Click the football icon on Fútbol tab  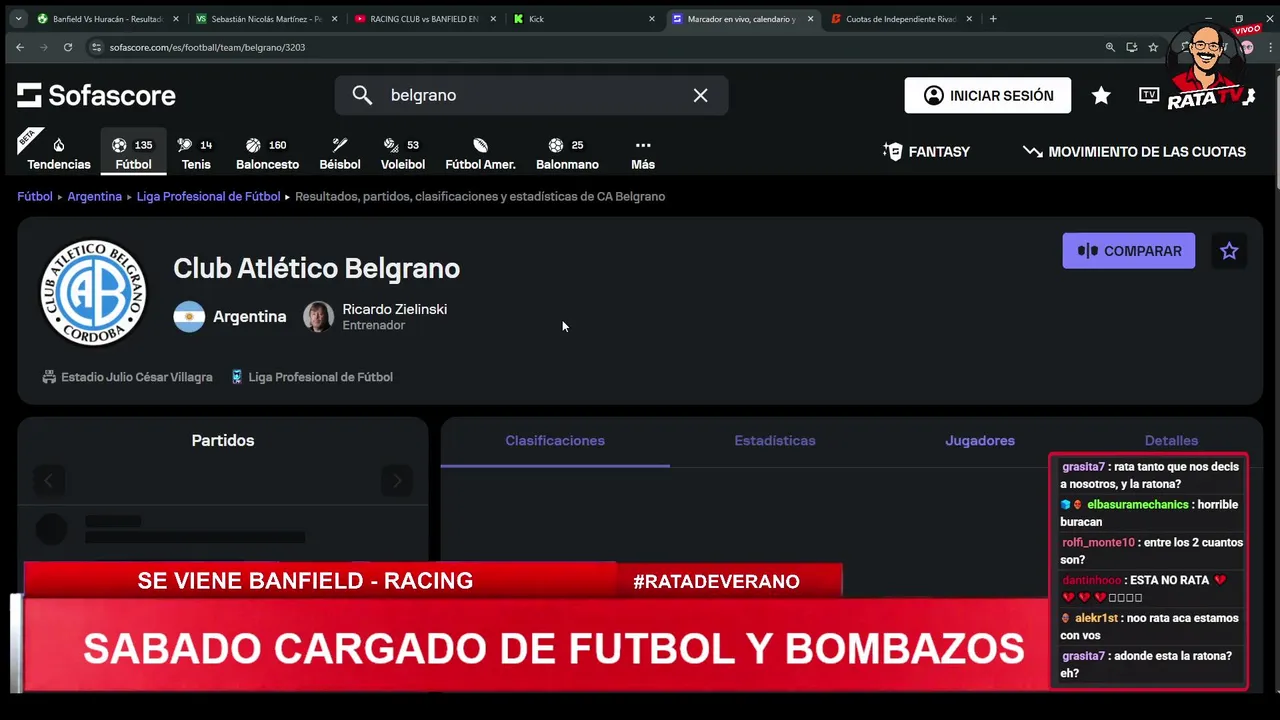click(119, 145)
